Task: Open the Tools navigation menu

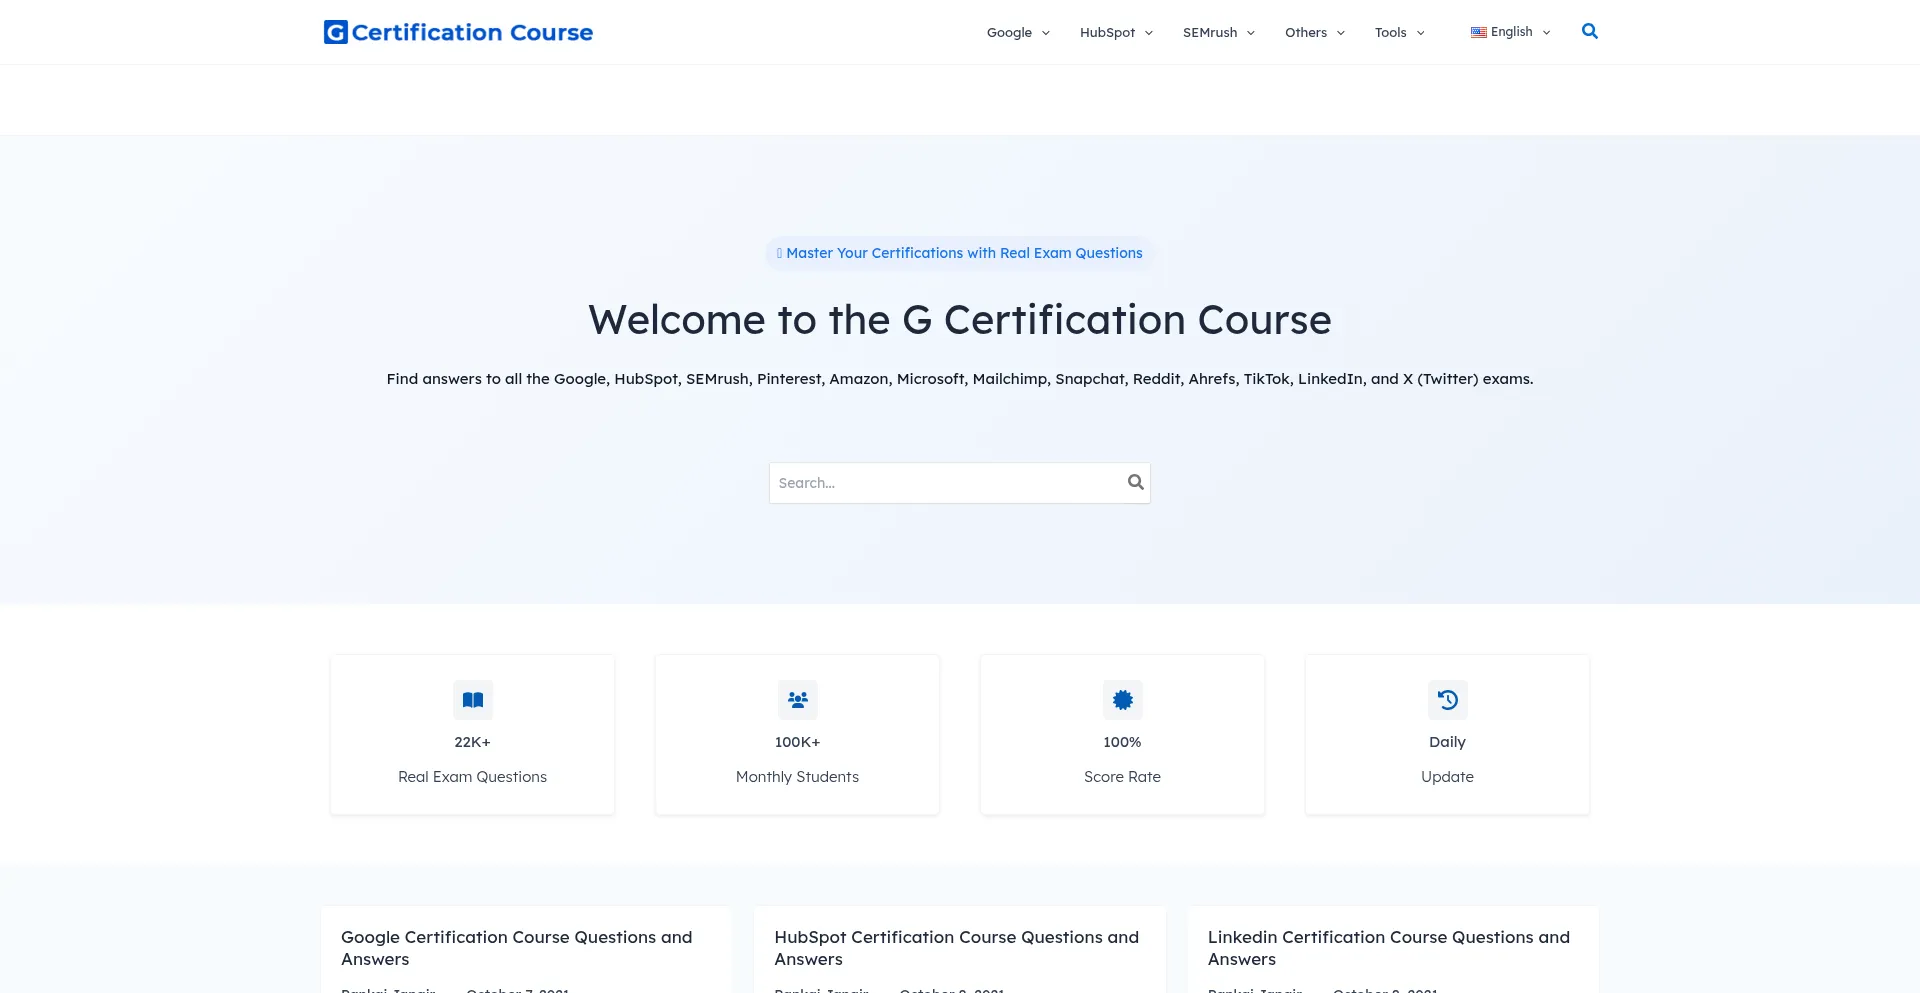Action: pos(1398,32)
